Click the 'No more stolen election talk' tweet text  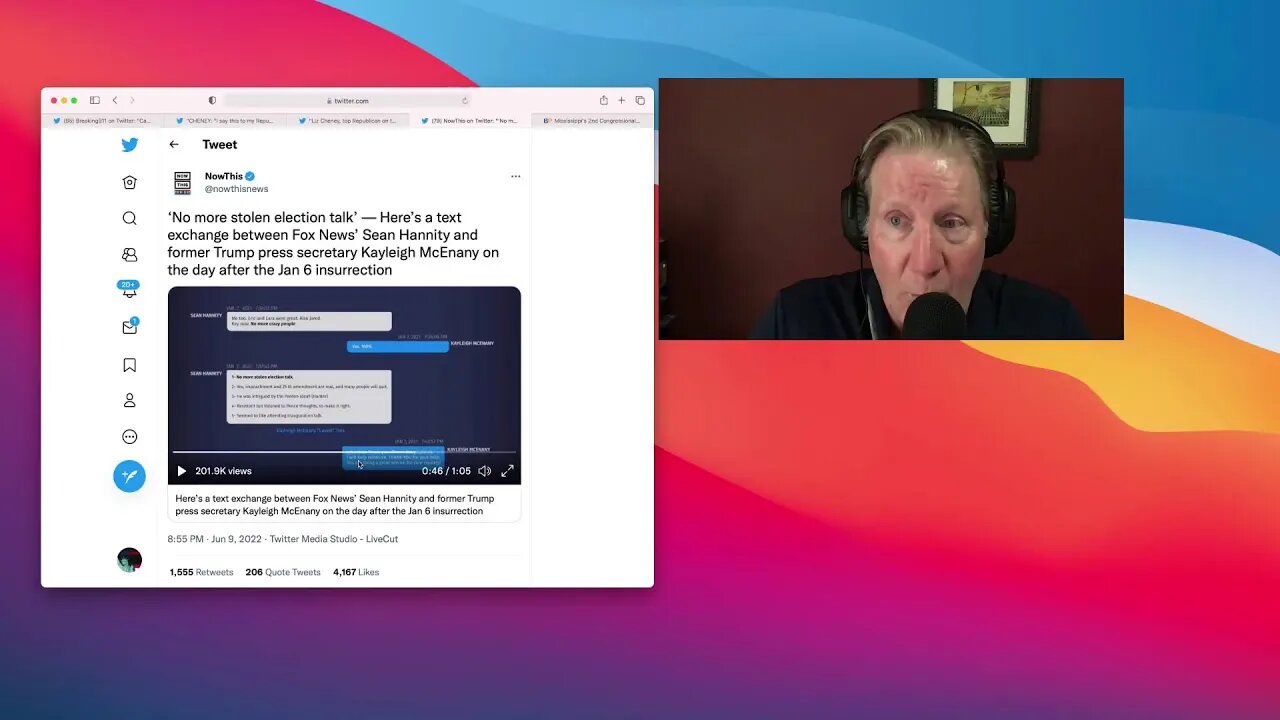click(x=333, y=243)
